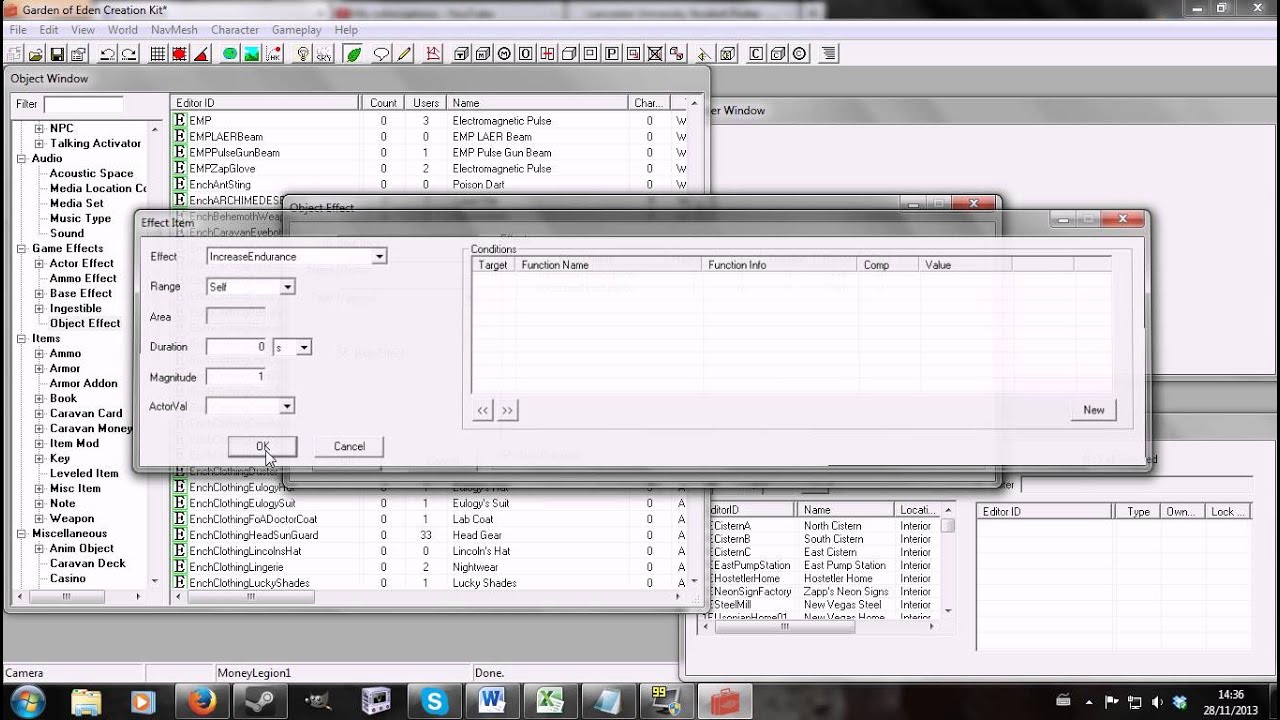Click the text lines icon at toolbar end
This screenshot has height=720, width=1280.
tap(829, 54)
